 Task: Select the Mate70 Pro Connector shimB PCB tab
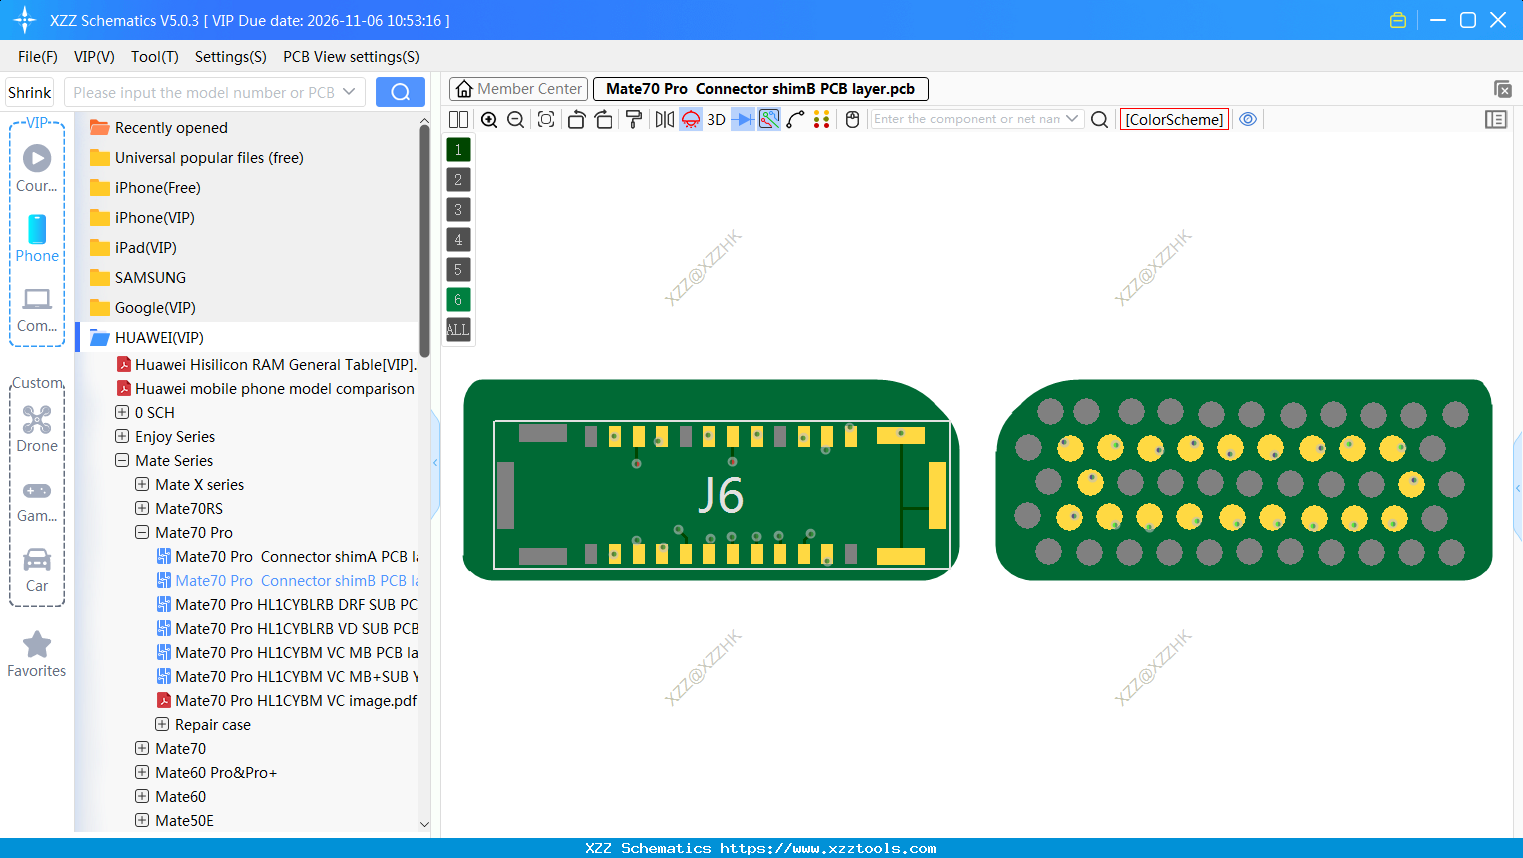coord(760,88)
